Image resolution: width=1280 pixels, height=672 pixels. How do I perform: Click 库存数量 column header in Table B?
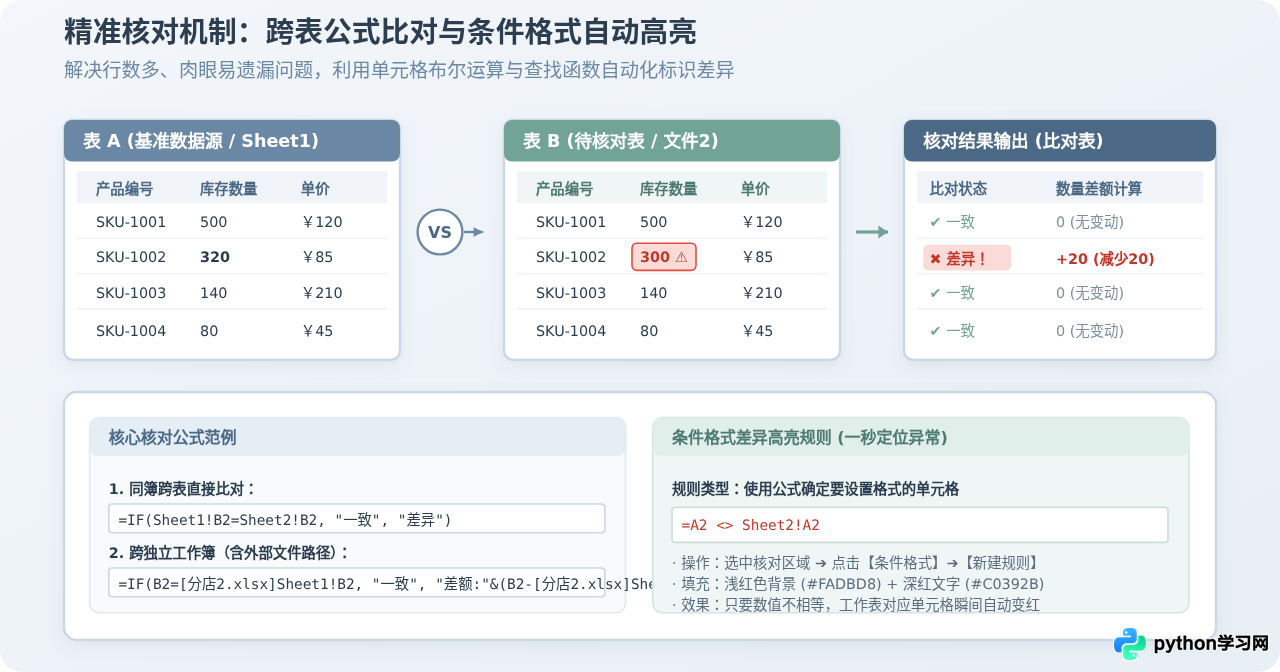[x=668, y=188]
